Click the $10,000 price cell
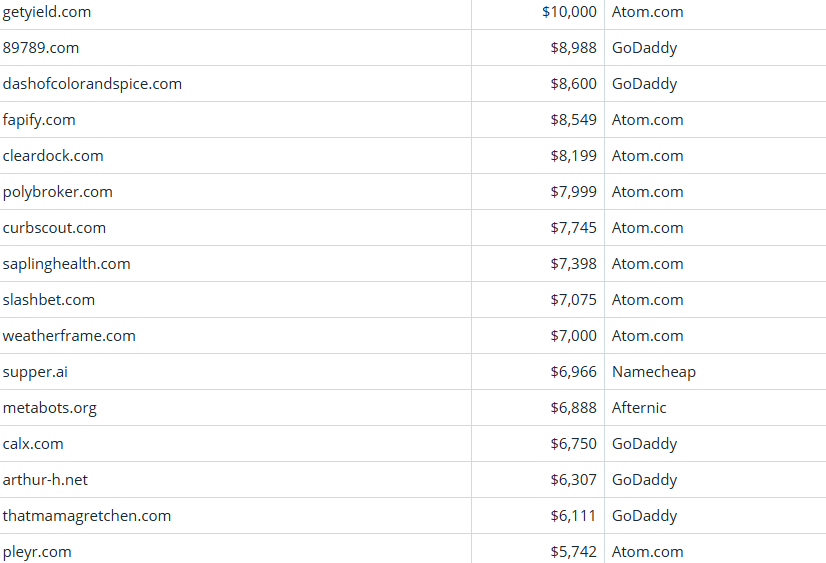Viewport: 826px width, 563px height. [x=569, y=12]
